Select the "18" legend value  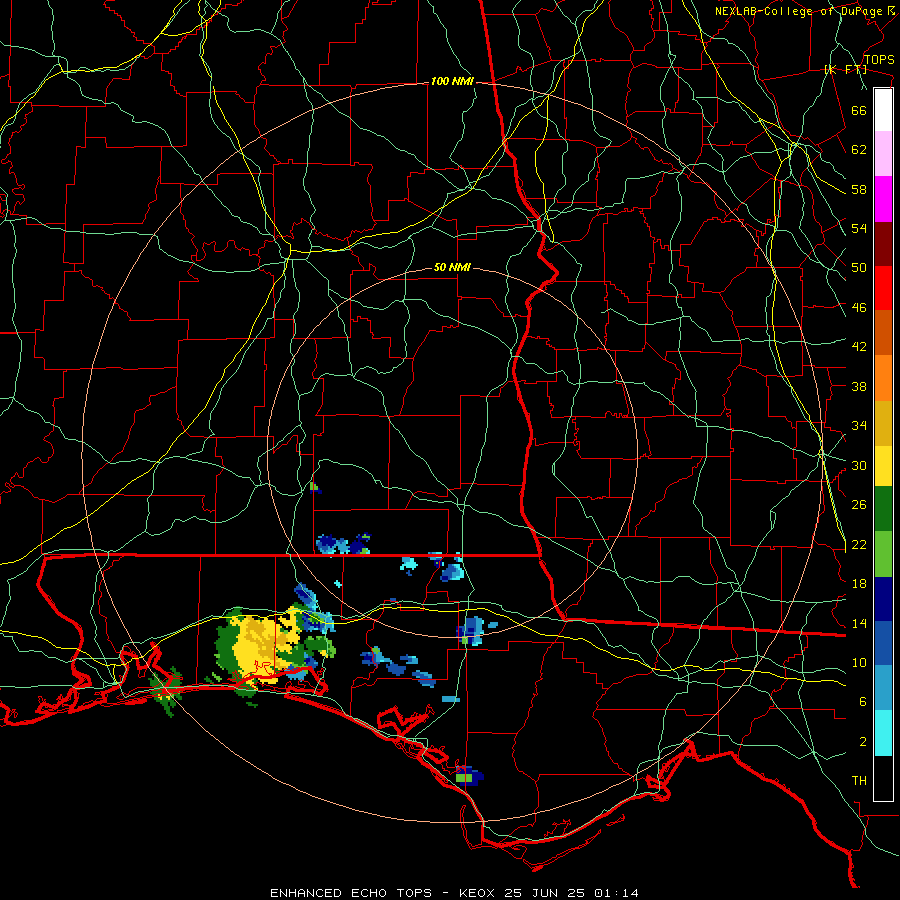point(859,584)
